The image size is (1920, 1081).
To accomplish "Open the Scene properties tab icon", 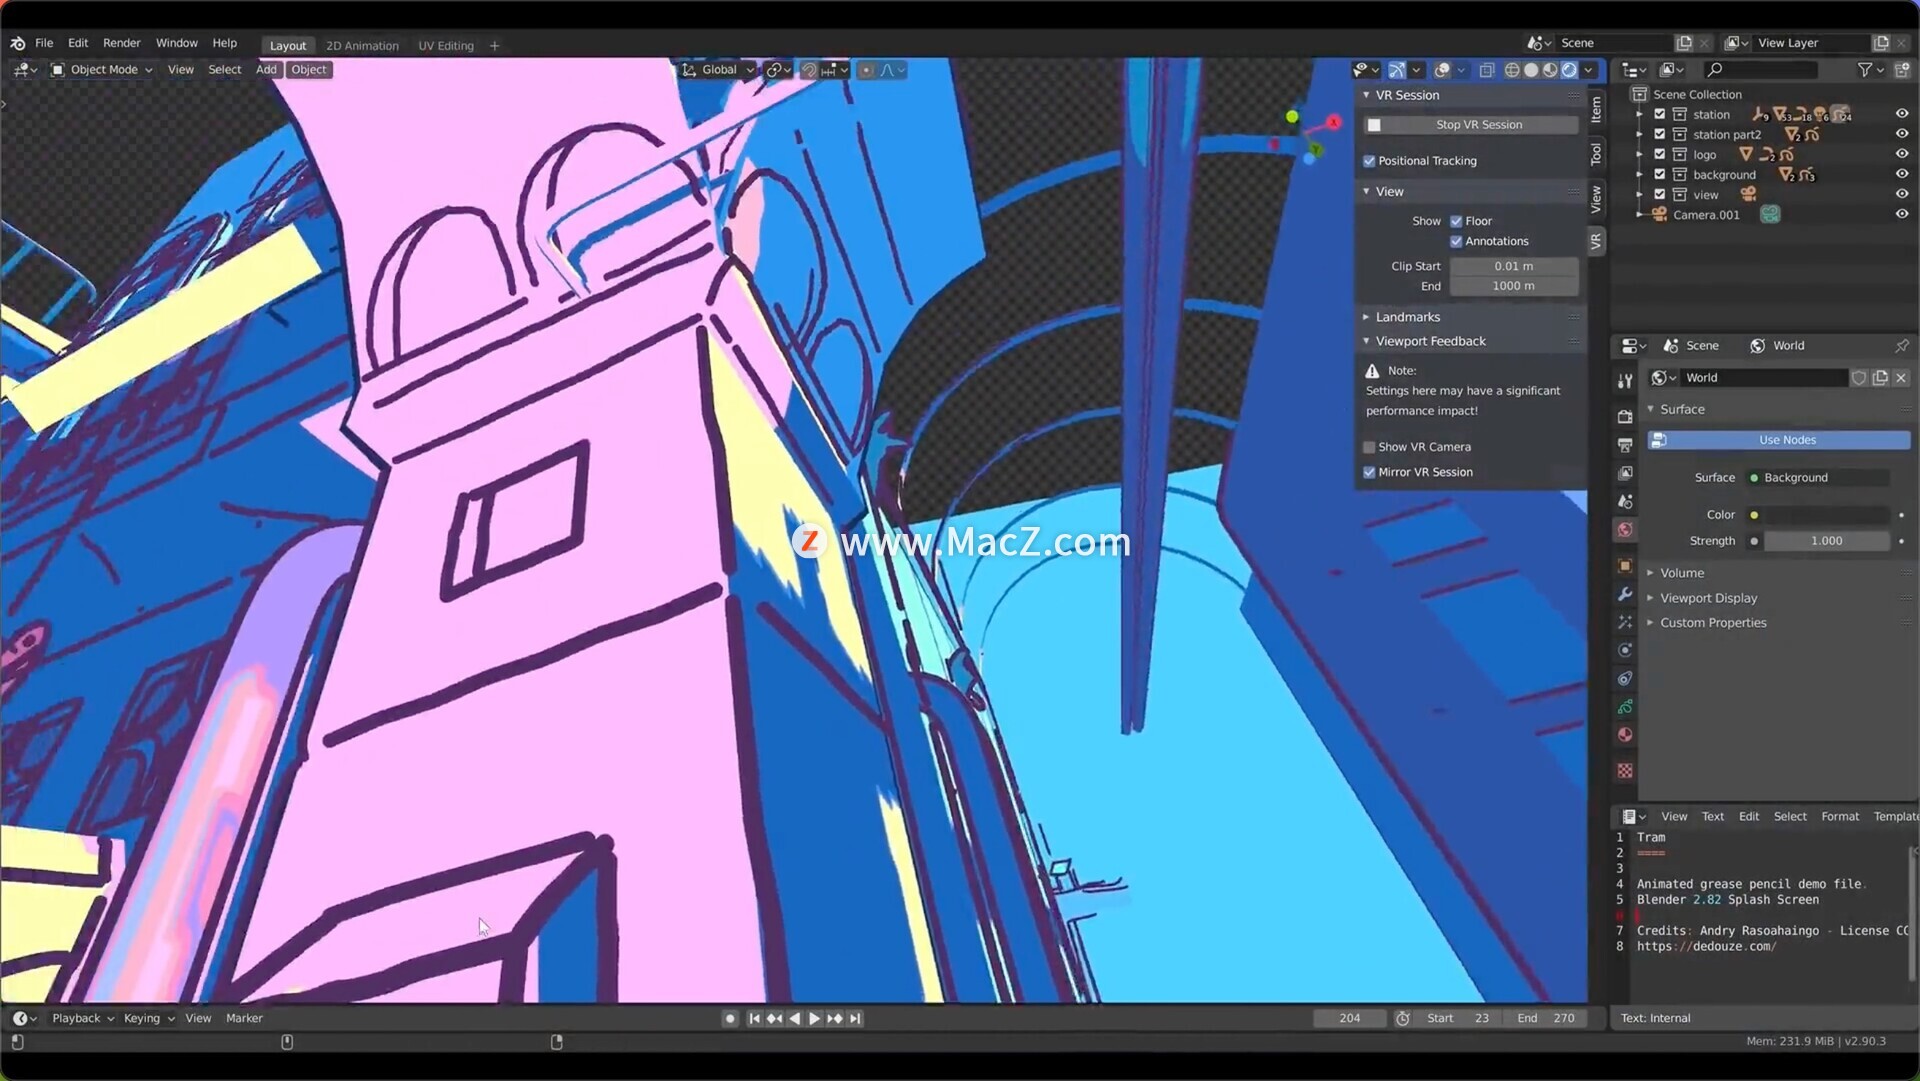I will pyautogui.click(x=1625, y=501).
